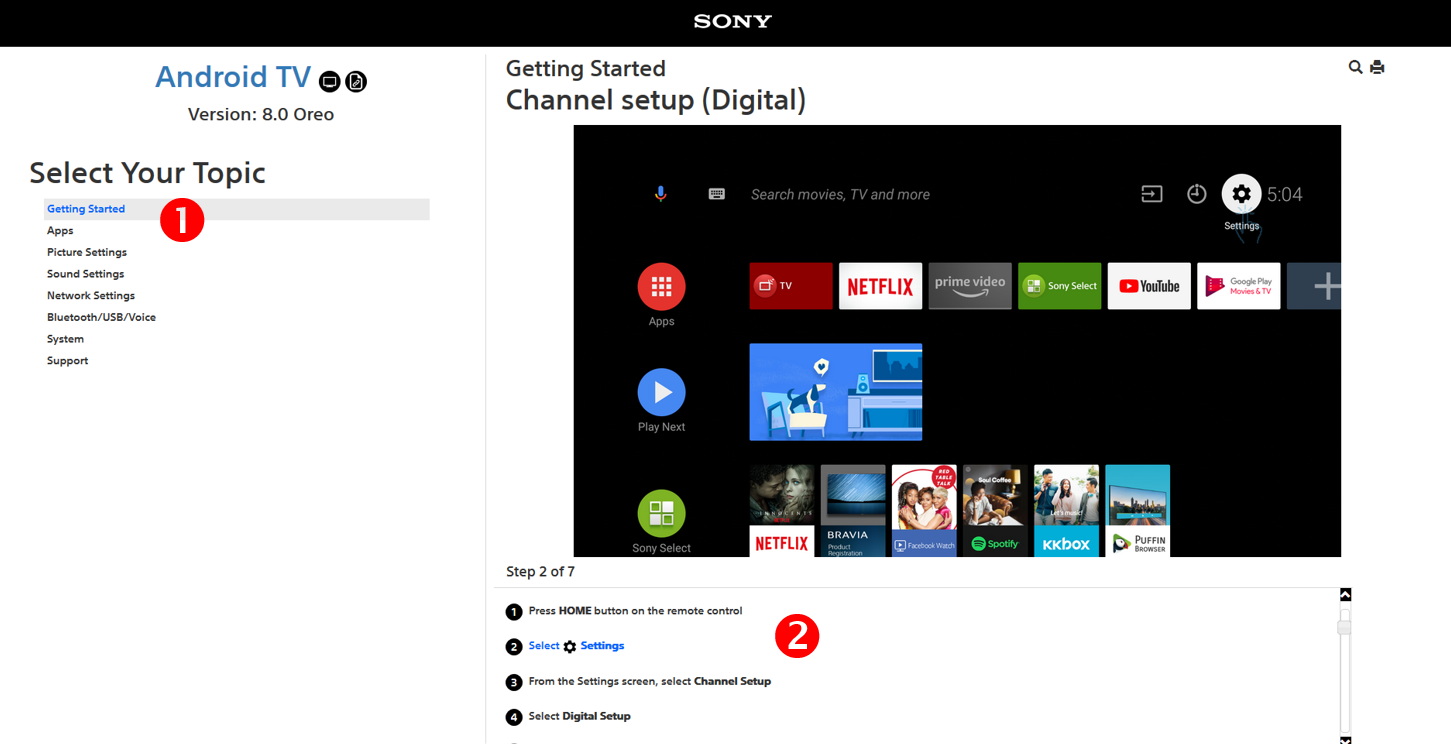The image size is (1451, 744).
Task: Click the Netflix app tile
Action: pyautogui.click(x=880, y=286)
